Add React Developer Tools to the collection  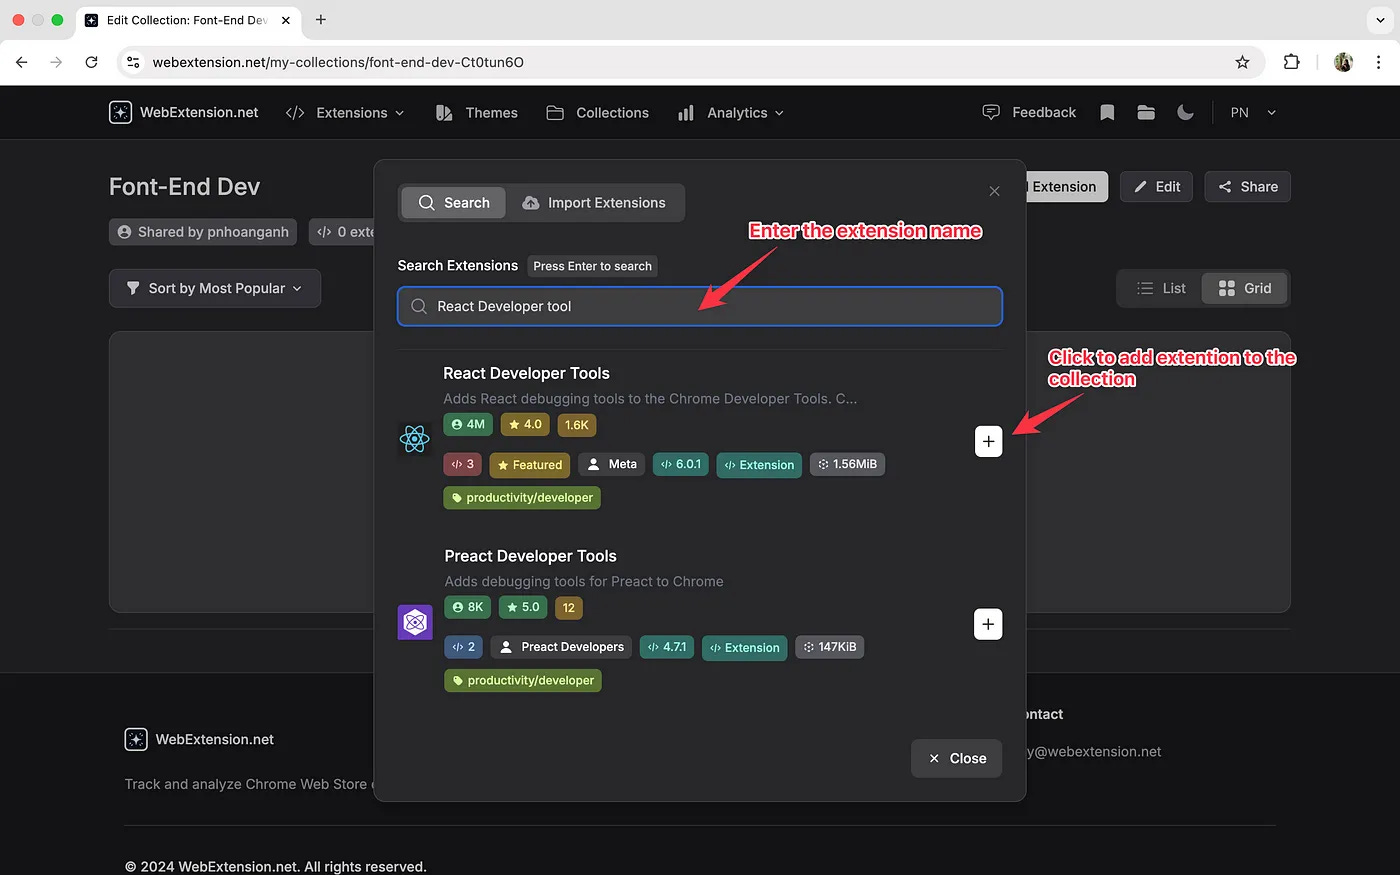988,441
